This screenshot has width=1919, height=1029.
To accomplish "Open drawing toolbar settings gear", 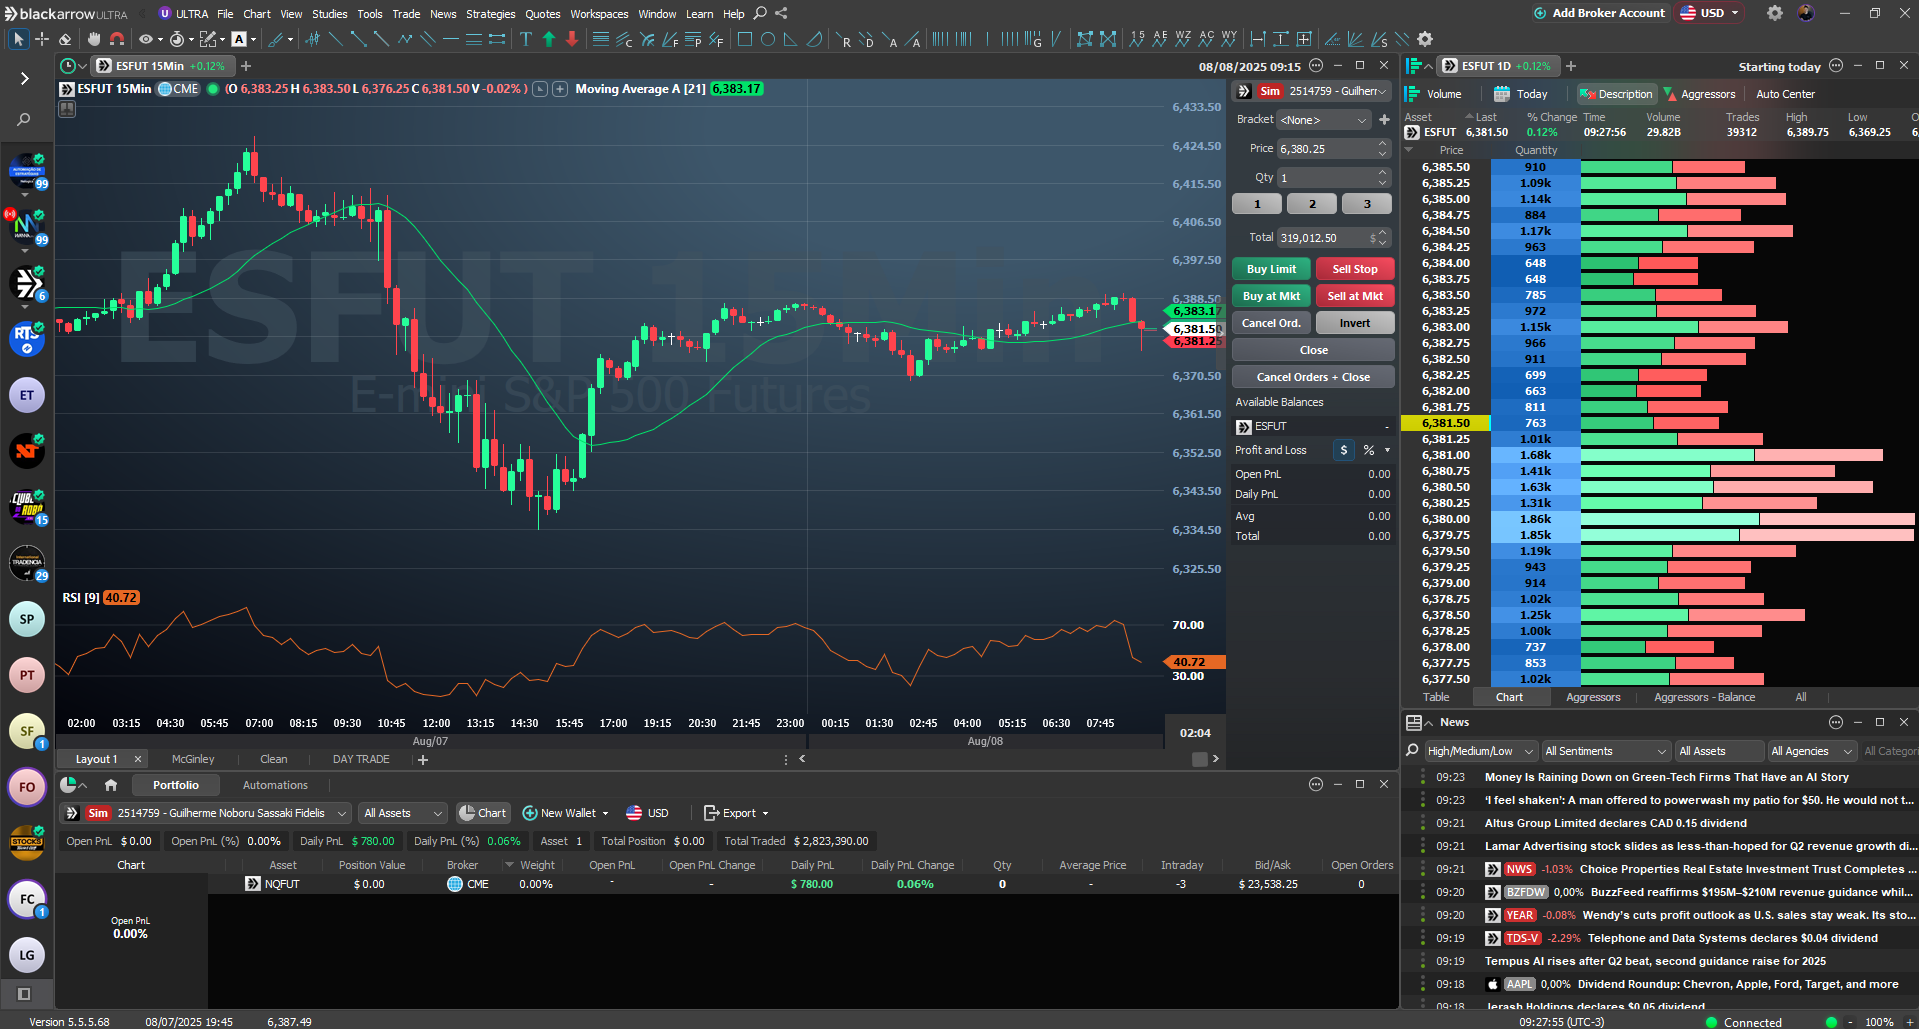I will (x=1425, y=39).
